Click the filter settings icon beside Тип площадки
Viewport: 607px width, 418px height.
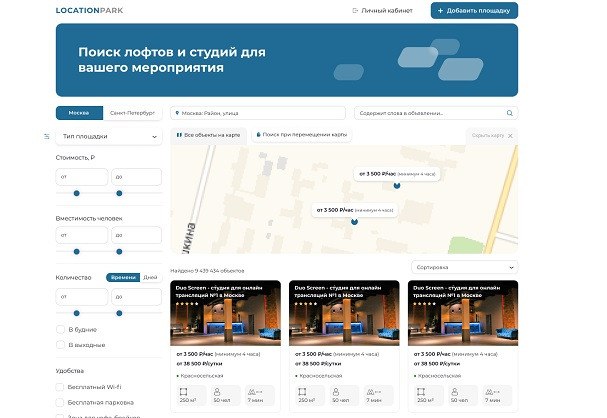click(x=47, y=136)
